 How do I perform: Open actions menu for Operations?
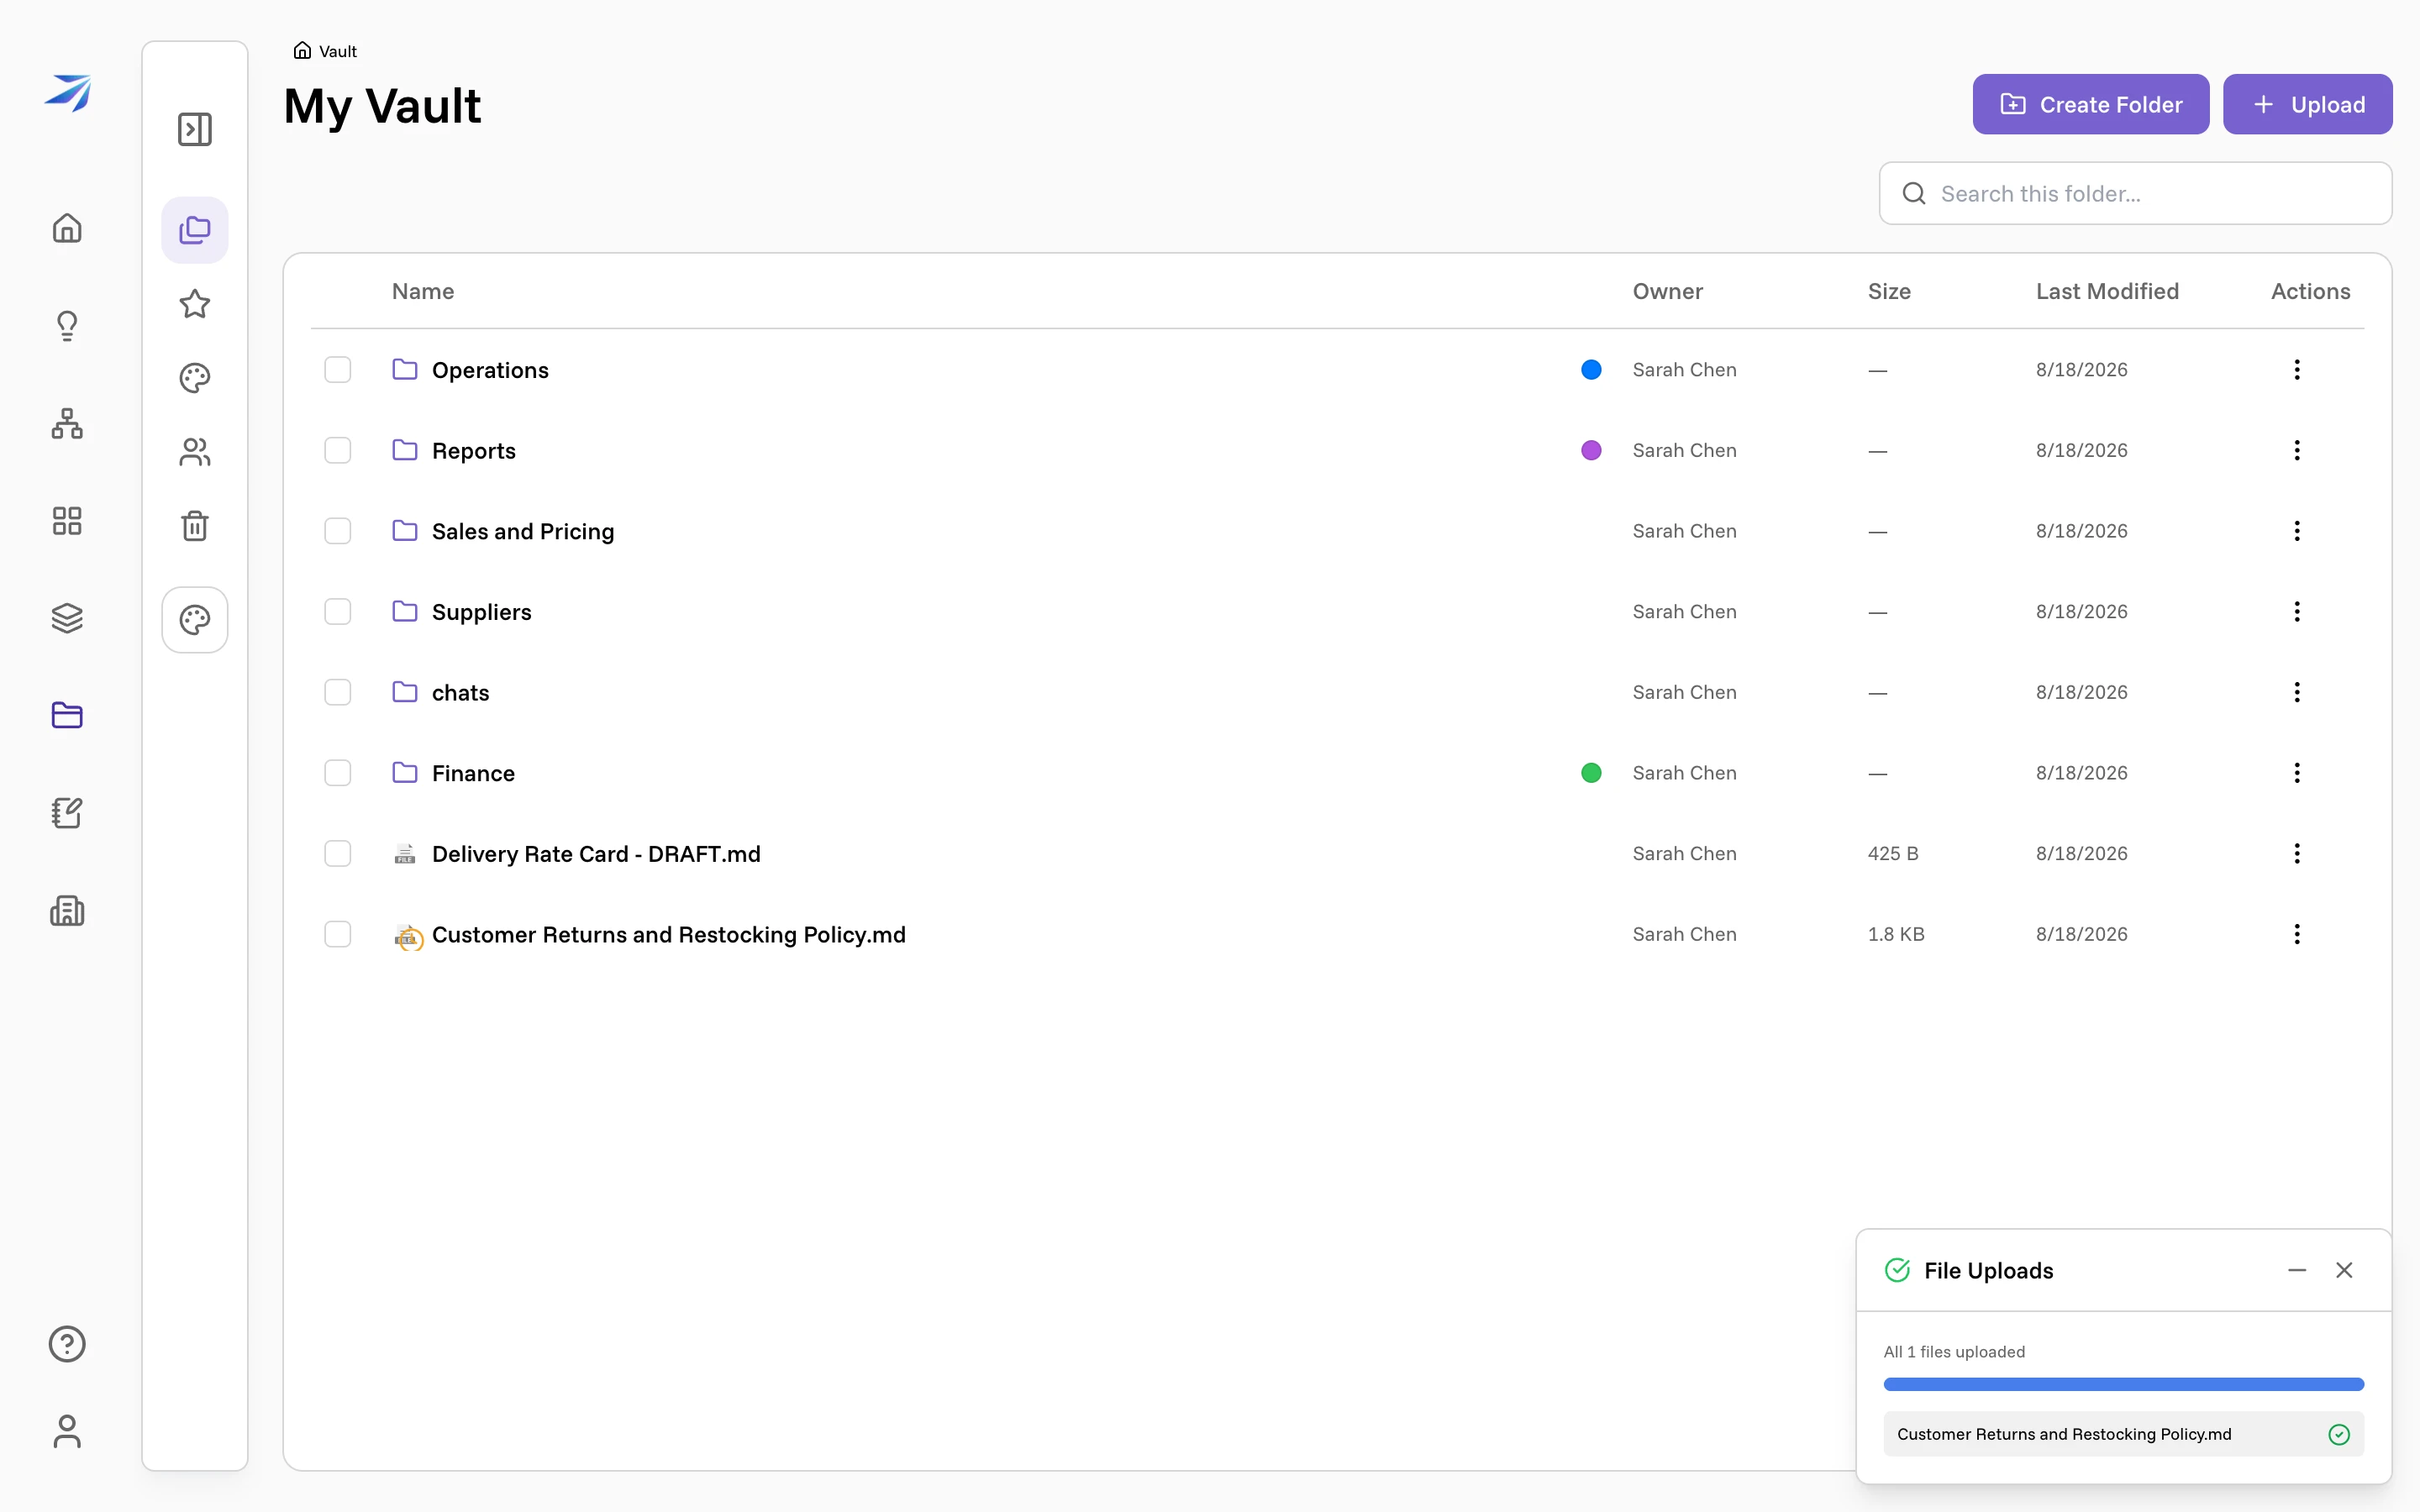pyautogui.click(x=2297, y=370)
